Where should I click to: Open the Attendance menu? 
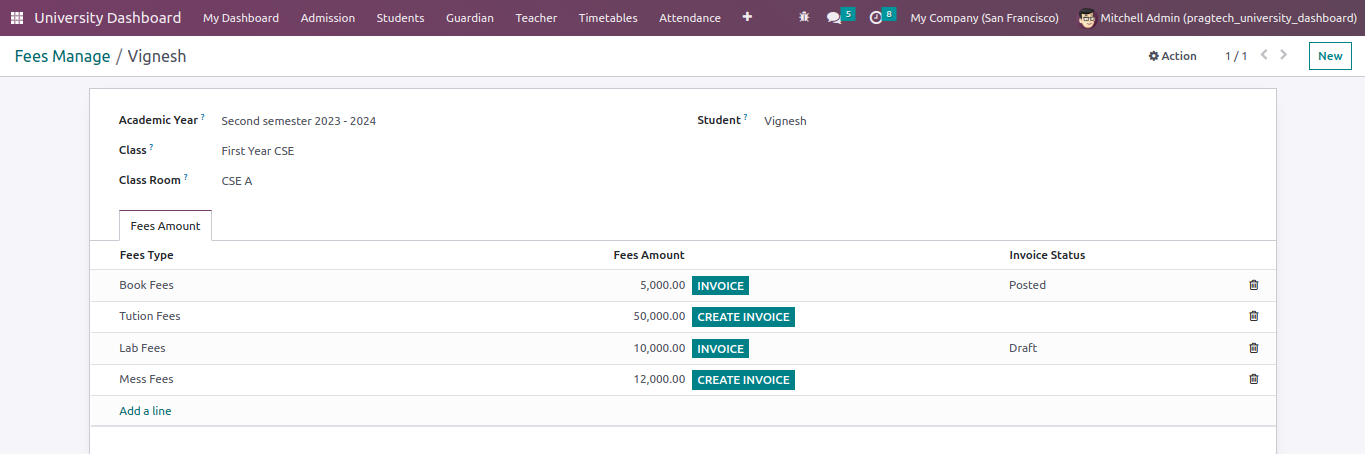click(x=689, y=18)
